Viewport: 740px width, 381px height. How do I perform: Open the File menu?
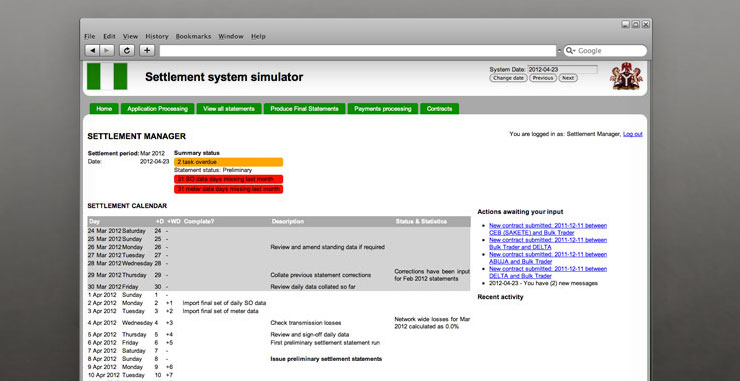click(90, 36)
